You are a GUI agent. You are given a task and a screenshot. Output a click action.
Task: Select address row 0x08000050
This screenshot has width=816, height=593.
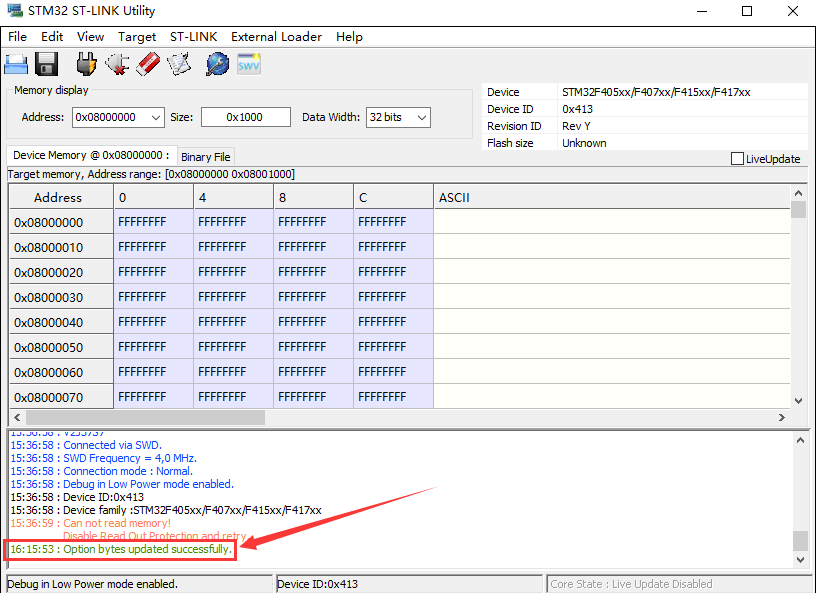(x=61, y=347)
